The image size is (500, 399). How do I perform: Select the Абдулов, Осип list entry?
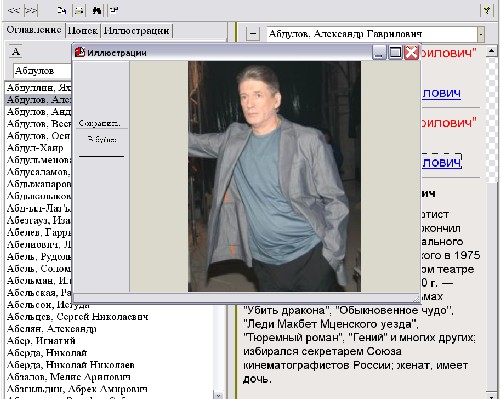coord(39,136)
